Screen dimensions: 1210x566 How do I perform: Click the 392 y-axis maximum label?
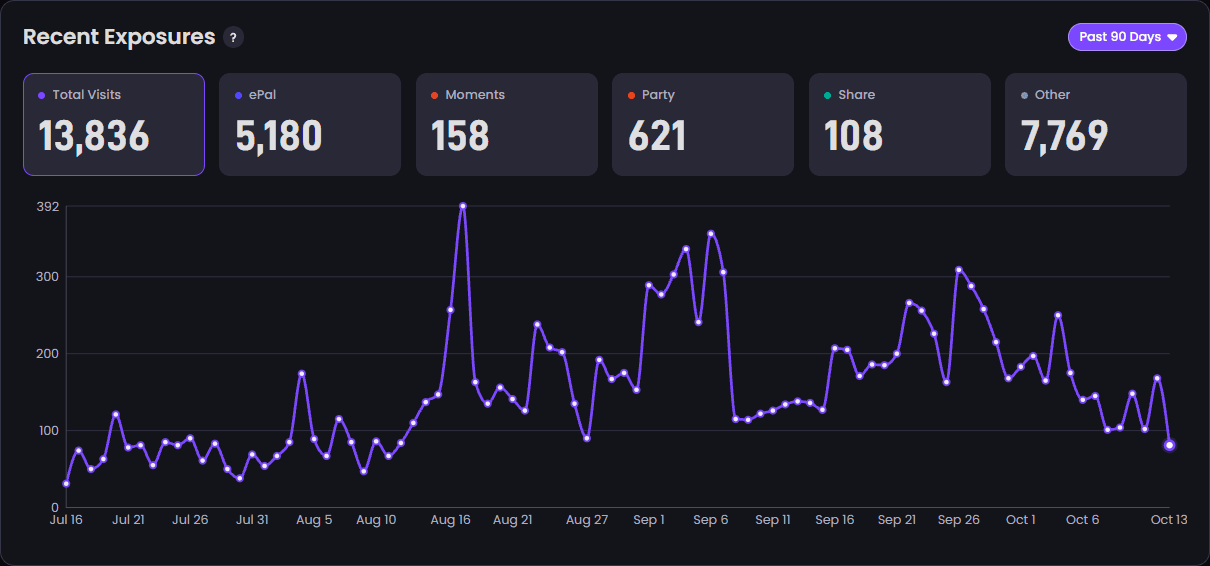(x=48, y=207)
